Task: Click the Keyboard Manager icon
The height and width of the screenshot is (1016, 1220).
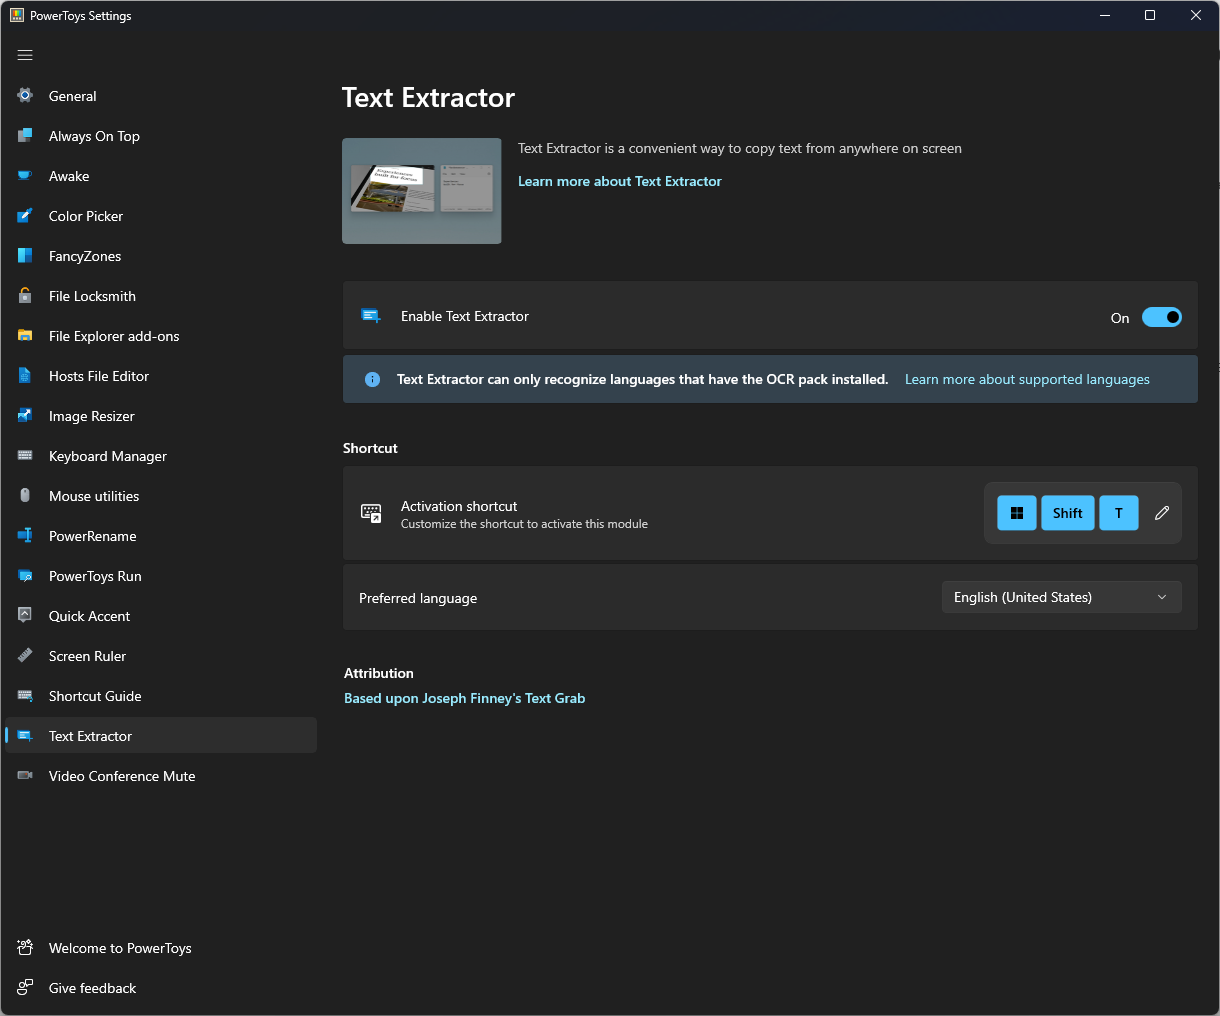Action: pos(24,456)
